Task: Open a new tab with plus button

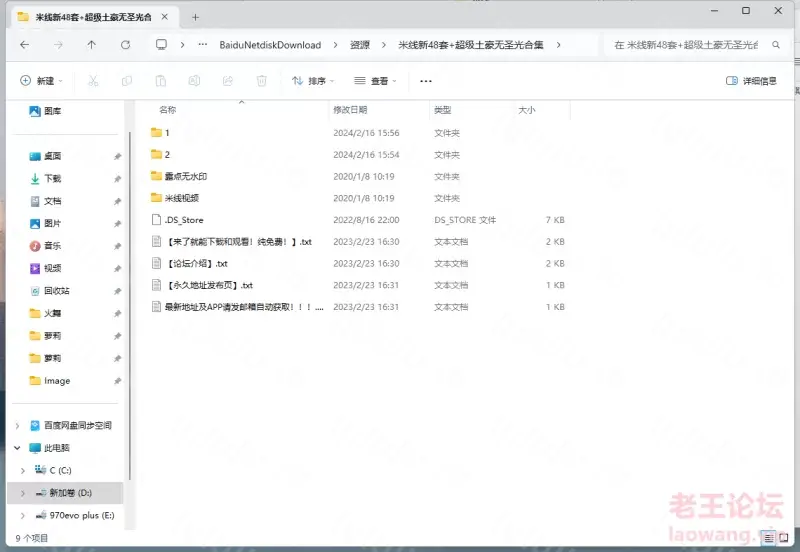Action: (195, 17)
